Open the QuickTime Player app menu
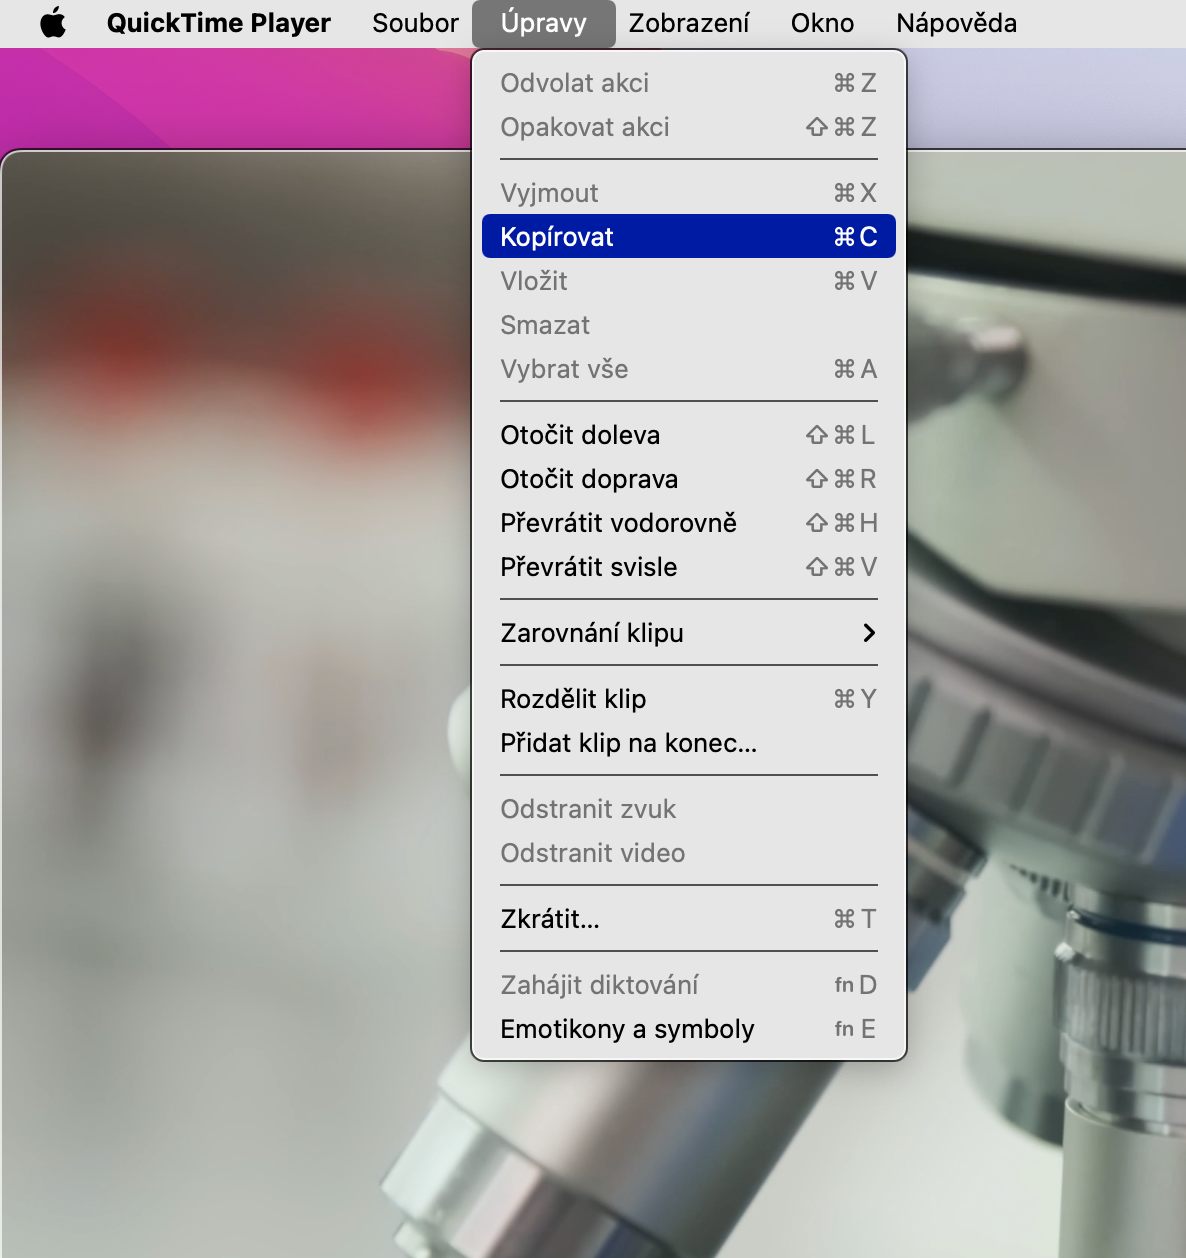The image size is (1186, 1258). point(219,23)
